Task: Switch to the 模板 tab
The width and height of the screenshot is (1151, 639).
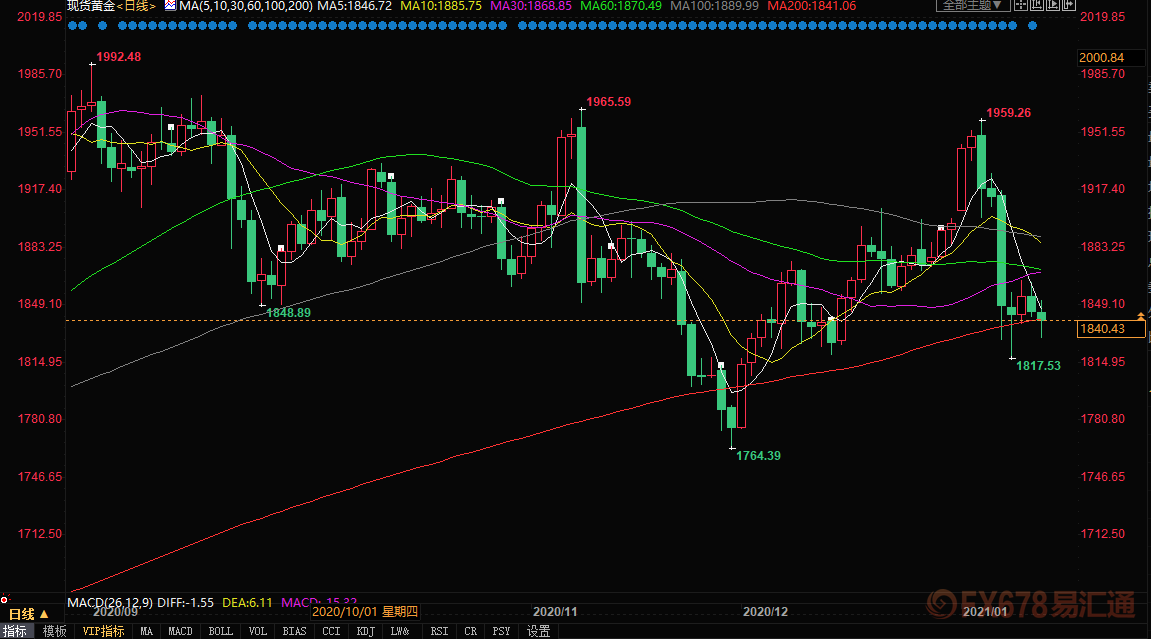Action: tap(54, 631)
